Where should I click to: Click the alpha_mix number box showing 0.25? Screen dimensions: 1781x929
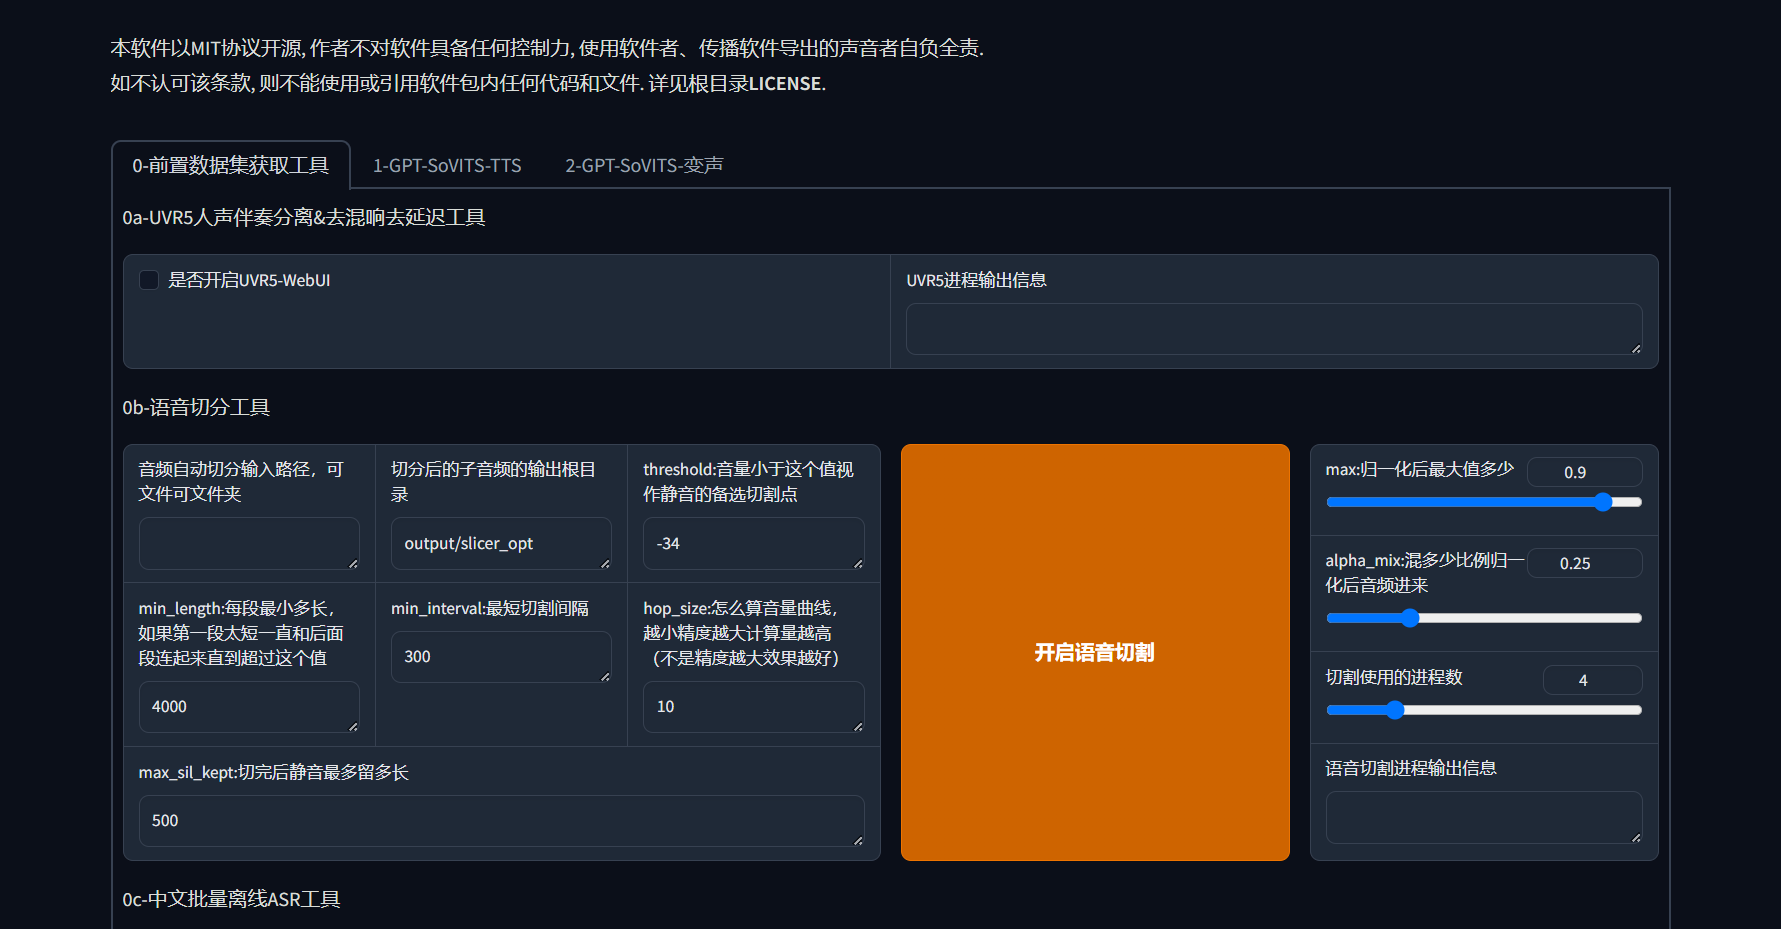pos(1584,563)
